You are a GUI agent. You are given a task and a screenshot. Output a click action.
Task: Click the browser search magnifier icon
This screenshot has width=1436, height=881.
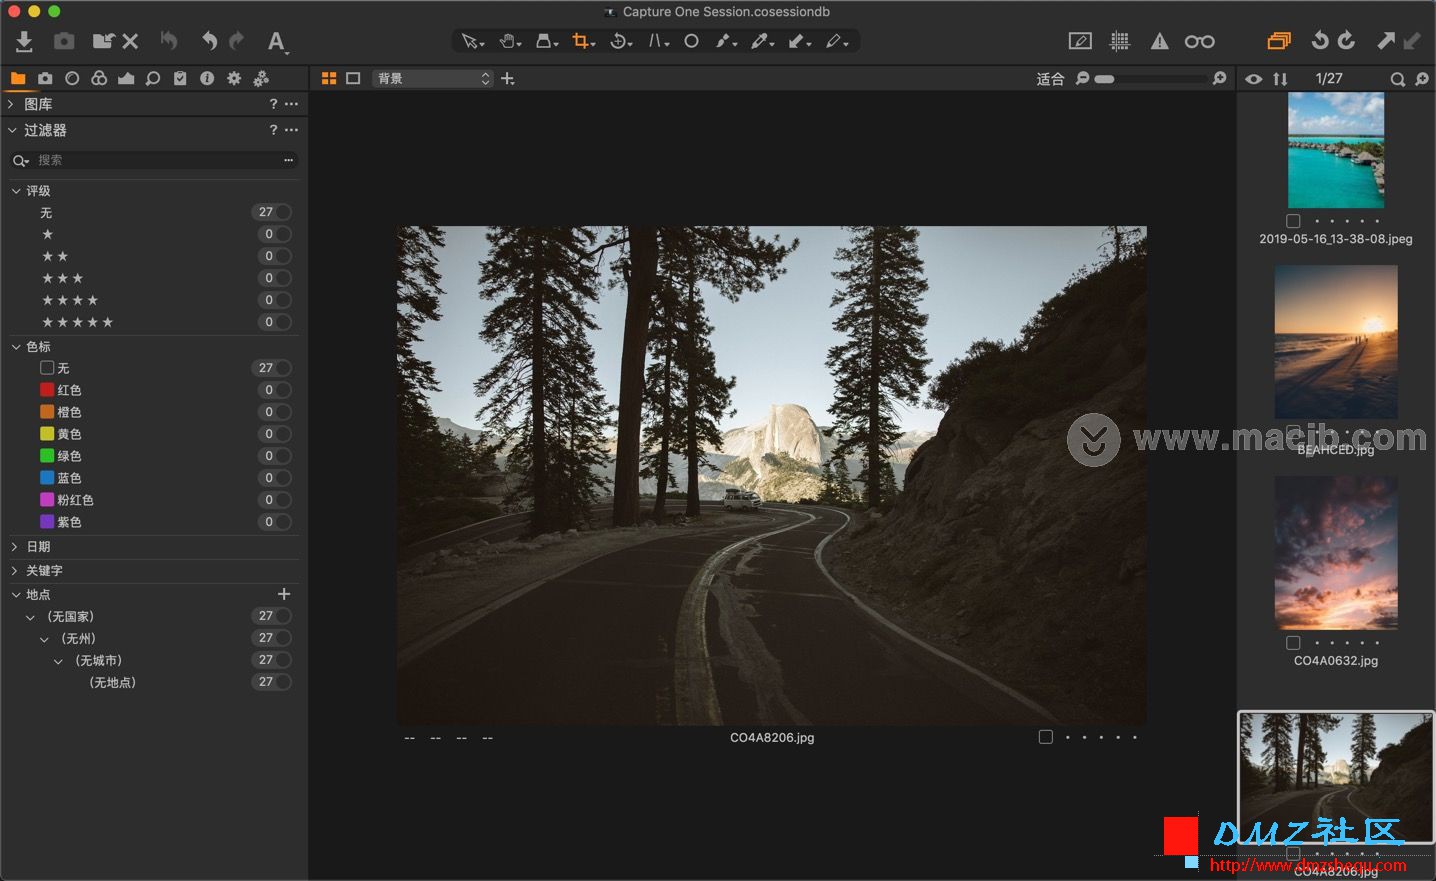click(x=1398, y=78)
